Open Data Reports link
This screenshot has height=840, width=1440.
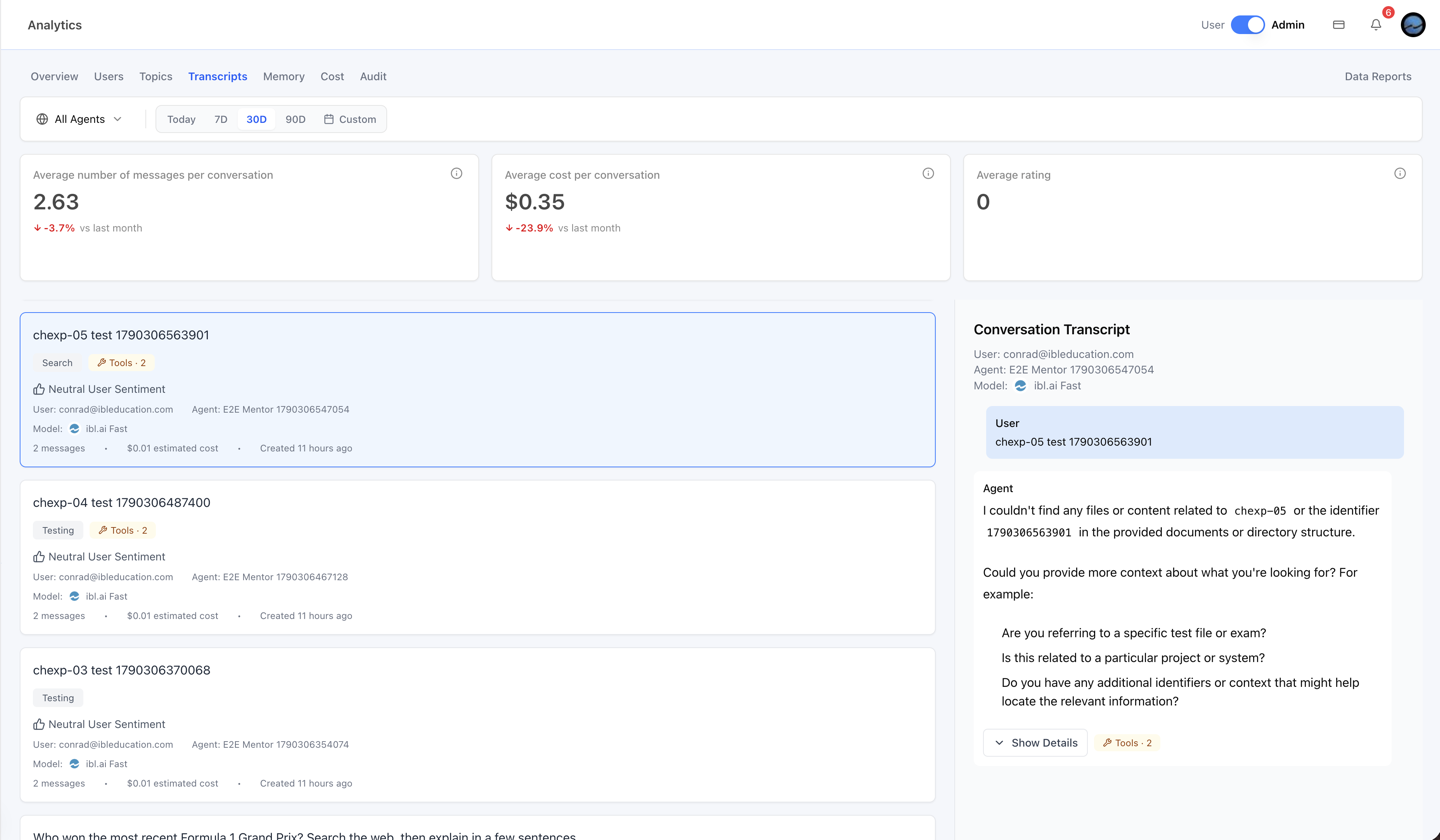click(1378, 77)
